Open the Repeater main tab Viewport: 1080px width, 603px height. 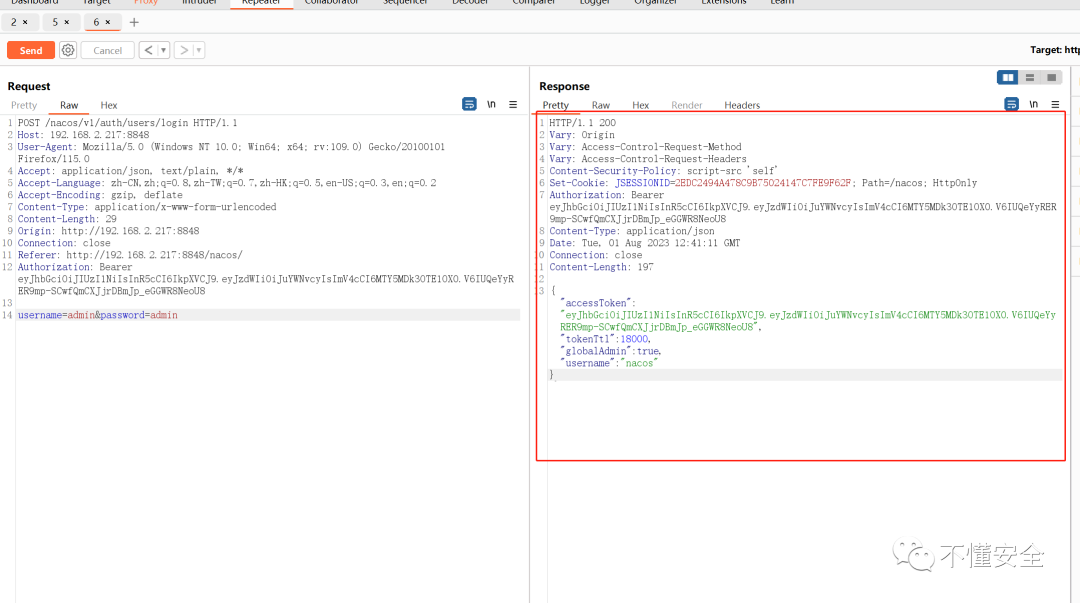click(261, 3)
